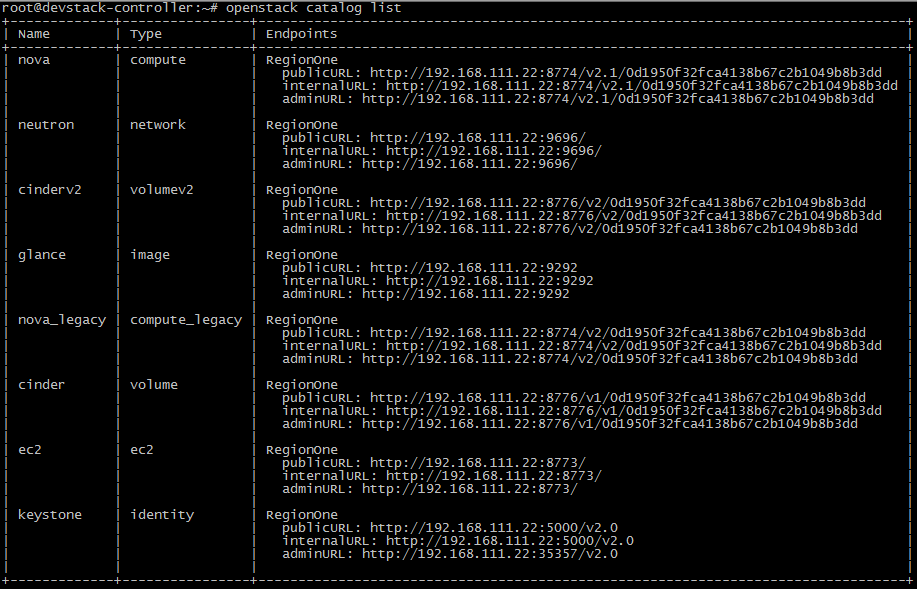Click the nova service name

tap(34, 60)
